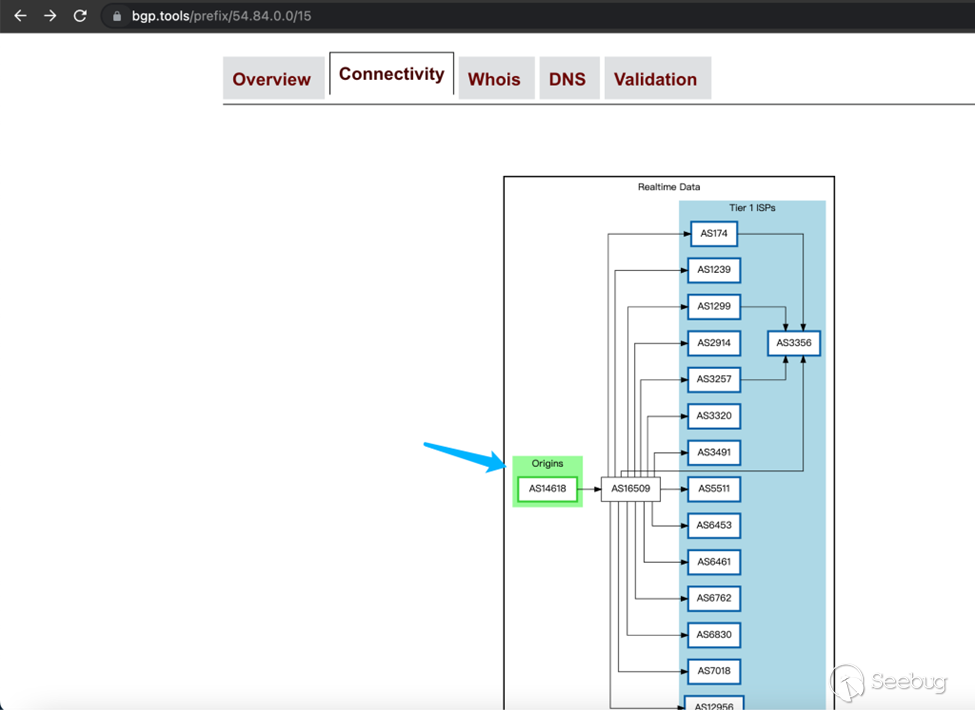Screen dimensions: 975x710
Task: Click the AS7018 node
Action: 714,671
